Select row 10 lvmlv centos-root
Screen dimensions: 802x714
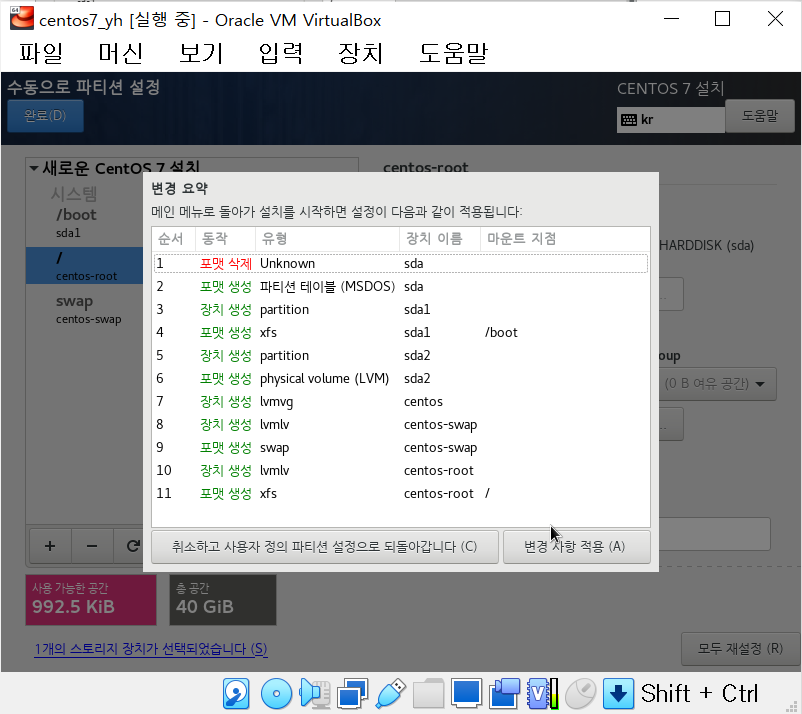pos(401,471)
